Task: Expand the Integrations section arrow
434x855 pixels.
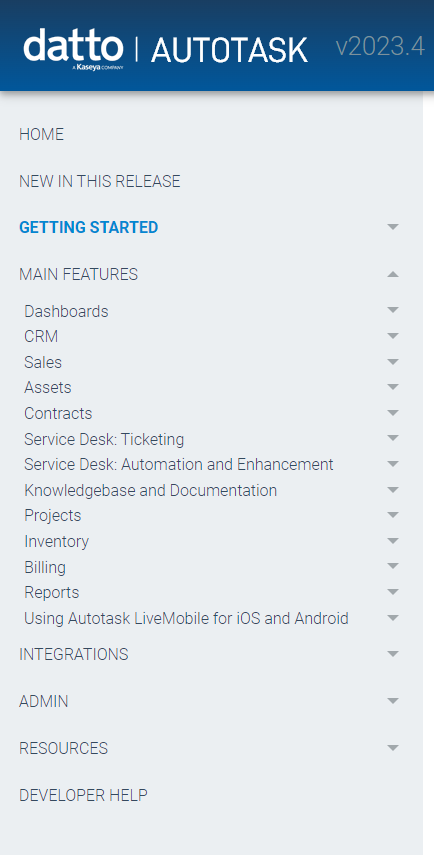Action: (x=393, y=653)
